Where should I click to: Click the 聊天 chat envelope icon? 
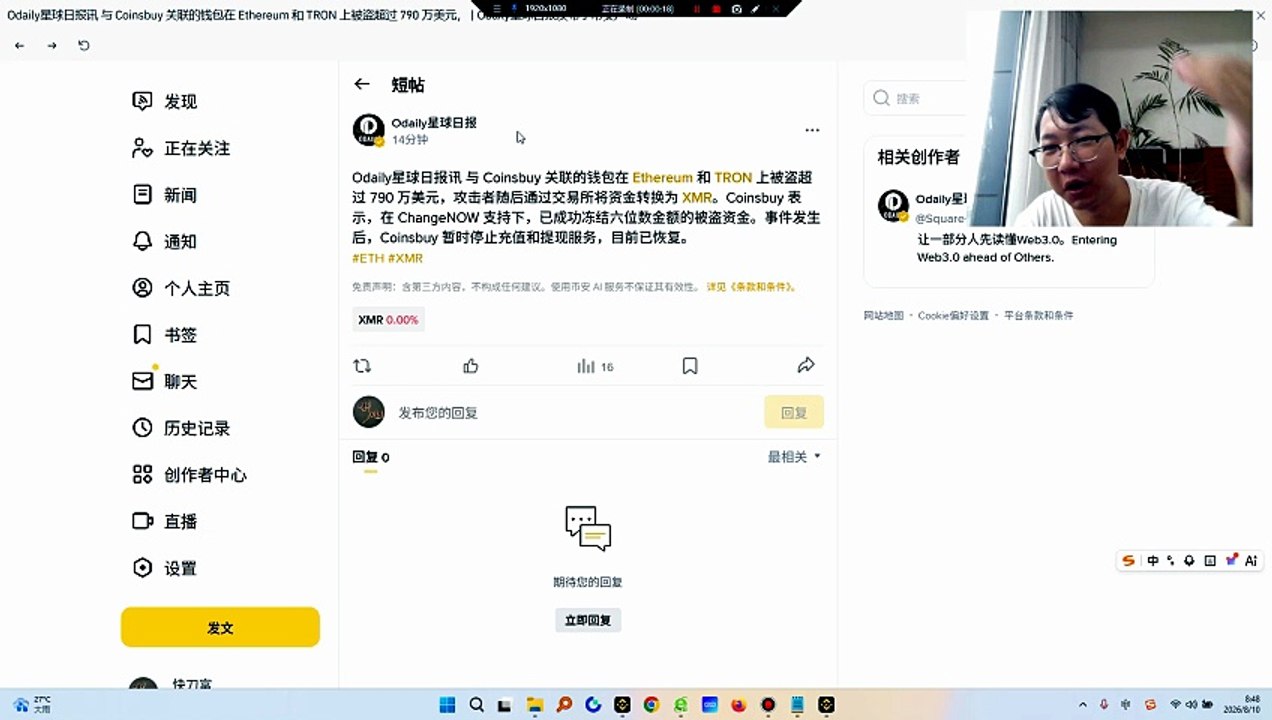(x=143, y=381)
